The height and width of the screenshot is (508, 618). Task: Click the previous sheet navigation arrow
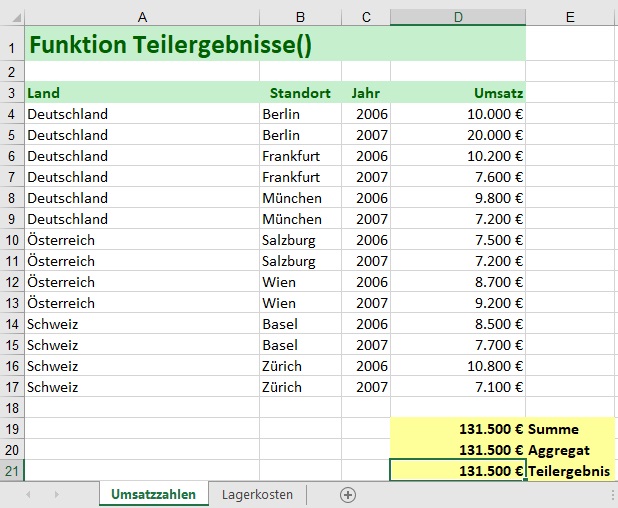[x=28, y=495]
